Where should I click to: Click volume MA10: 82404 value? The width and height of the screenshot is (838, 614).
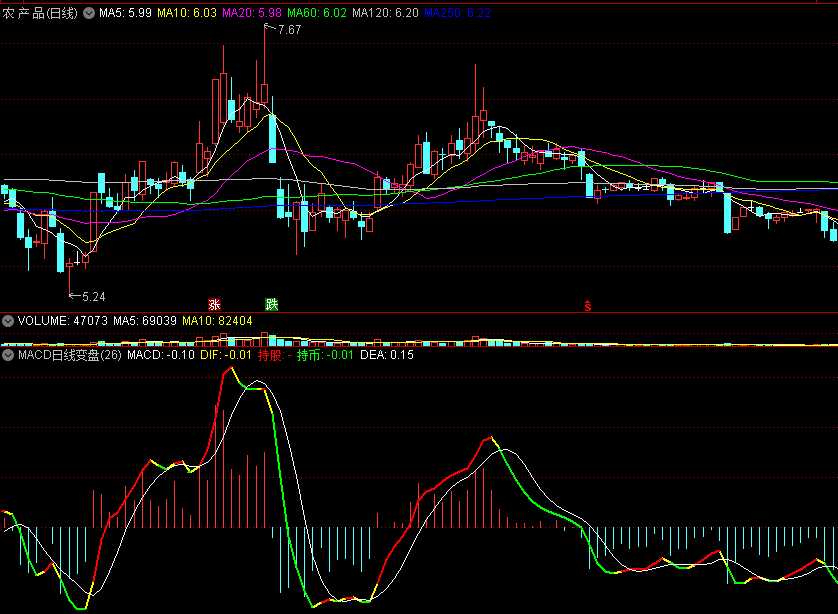(217, 321)
